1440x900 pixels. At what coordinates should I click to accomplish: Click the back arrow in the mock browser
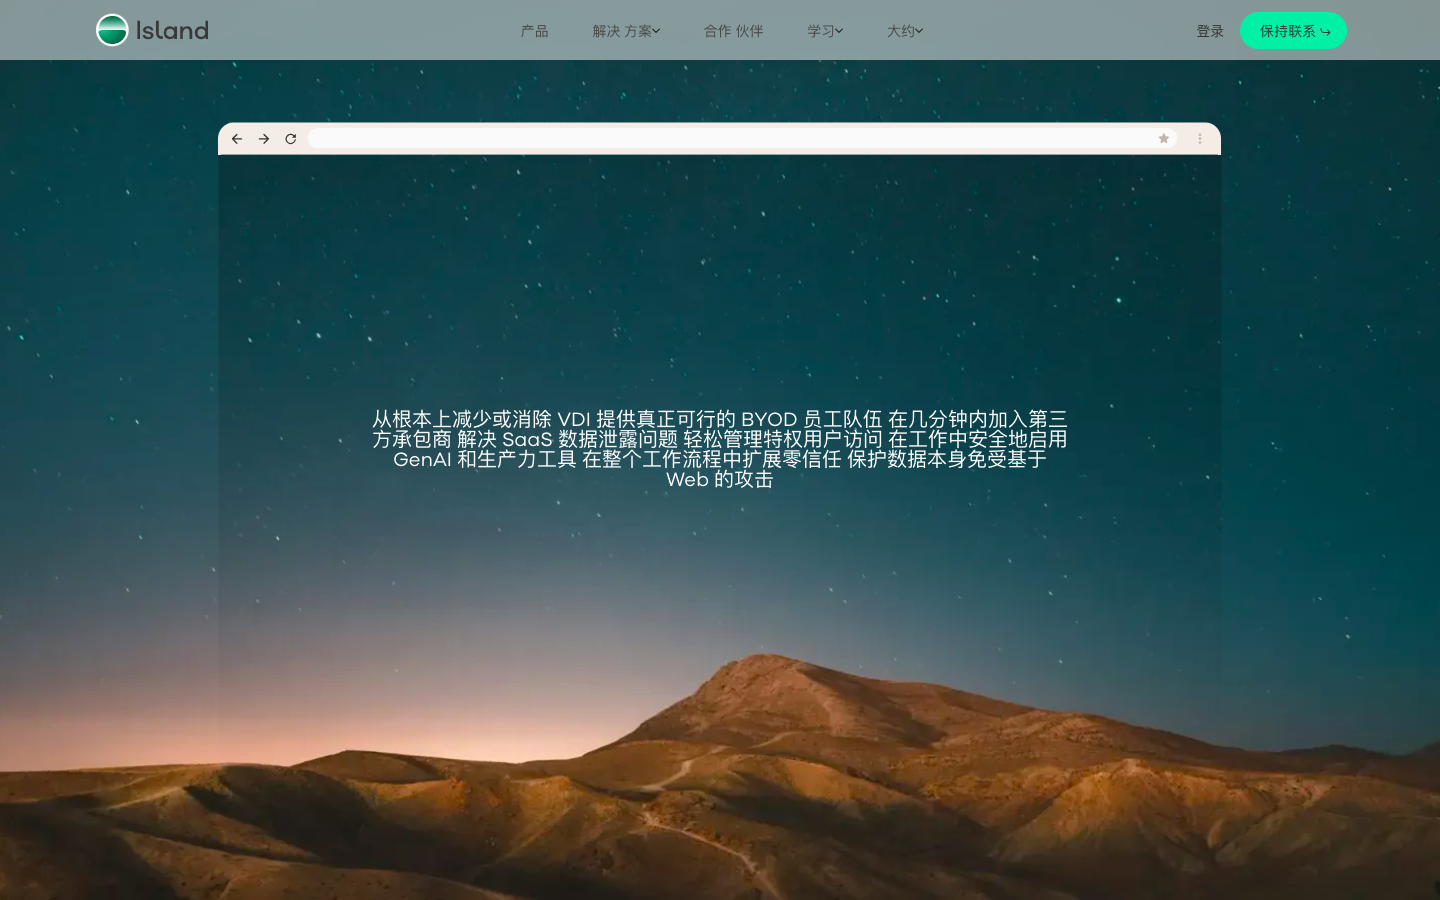pos(237,139)
